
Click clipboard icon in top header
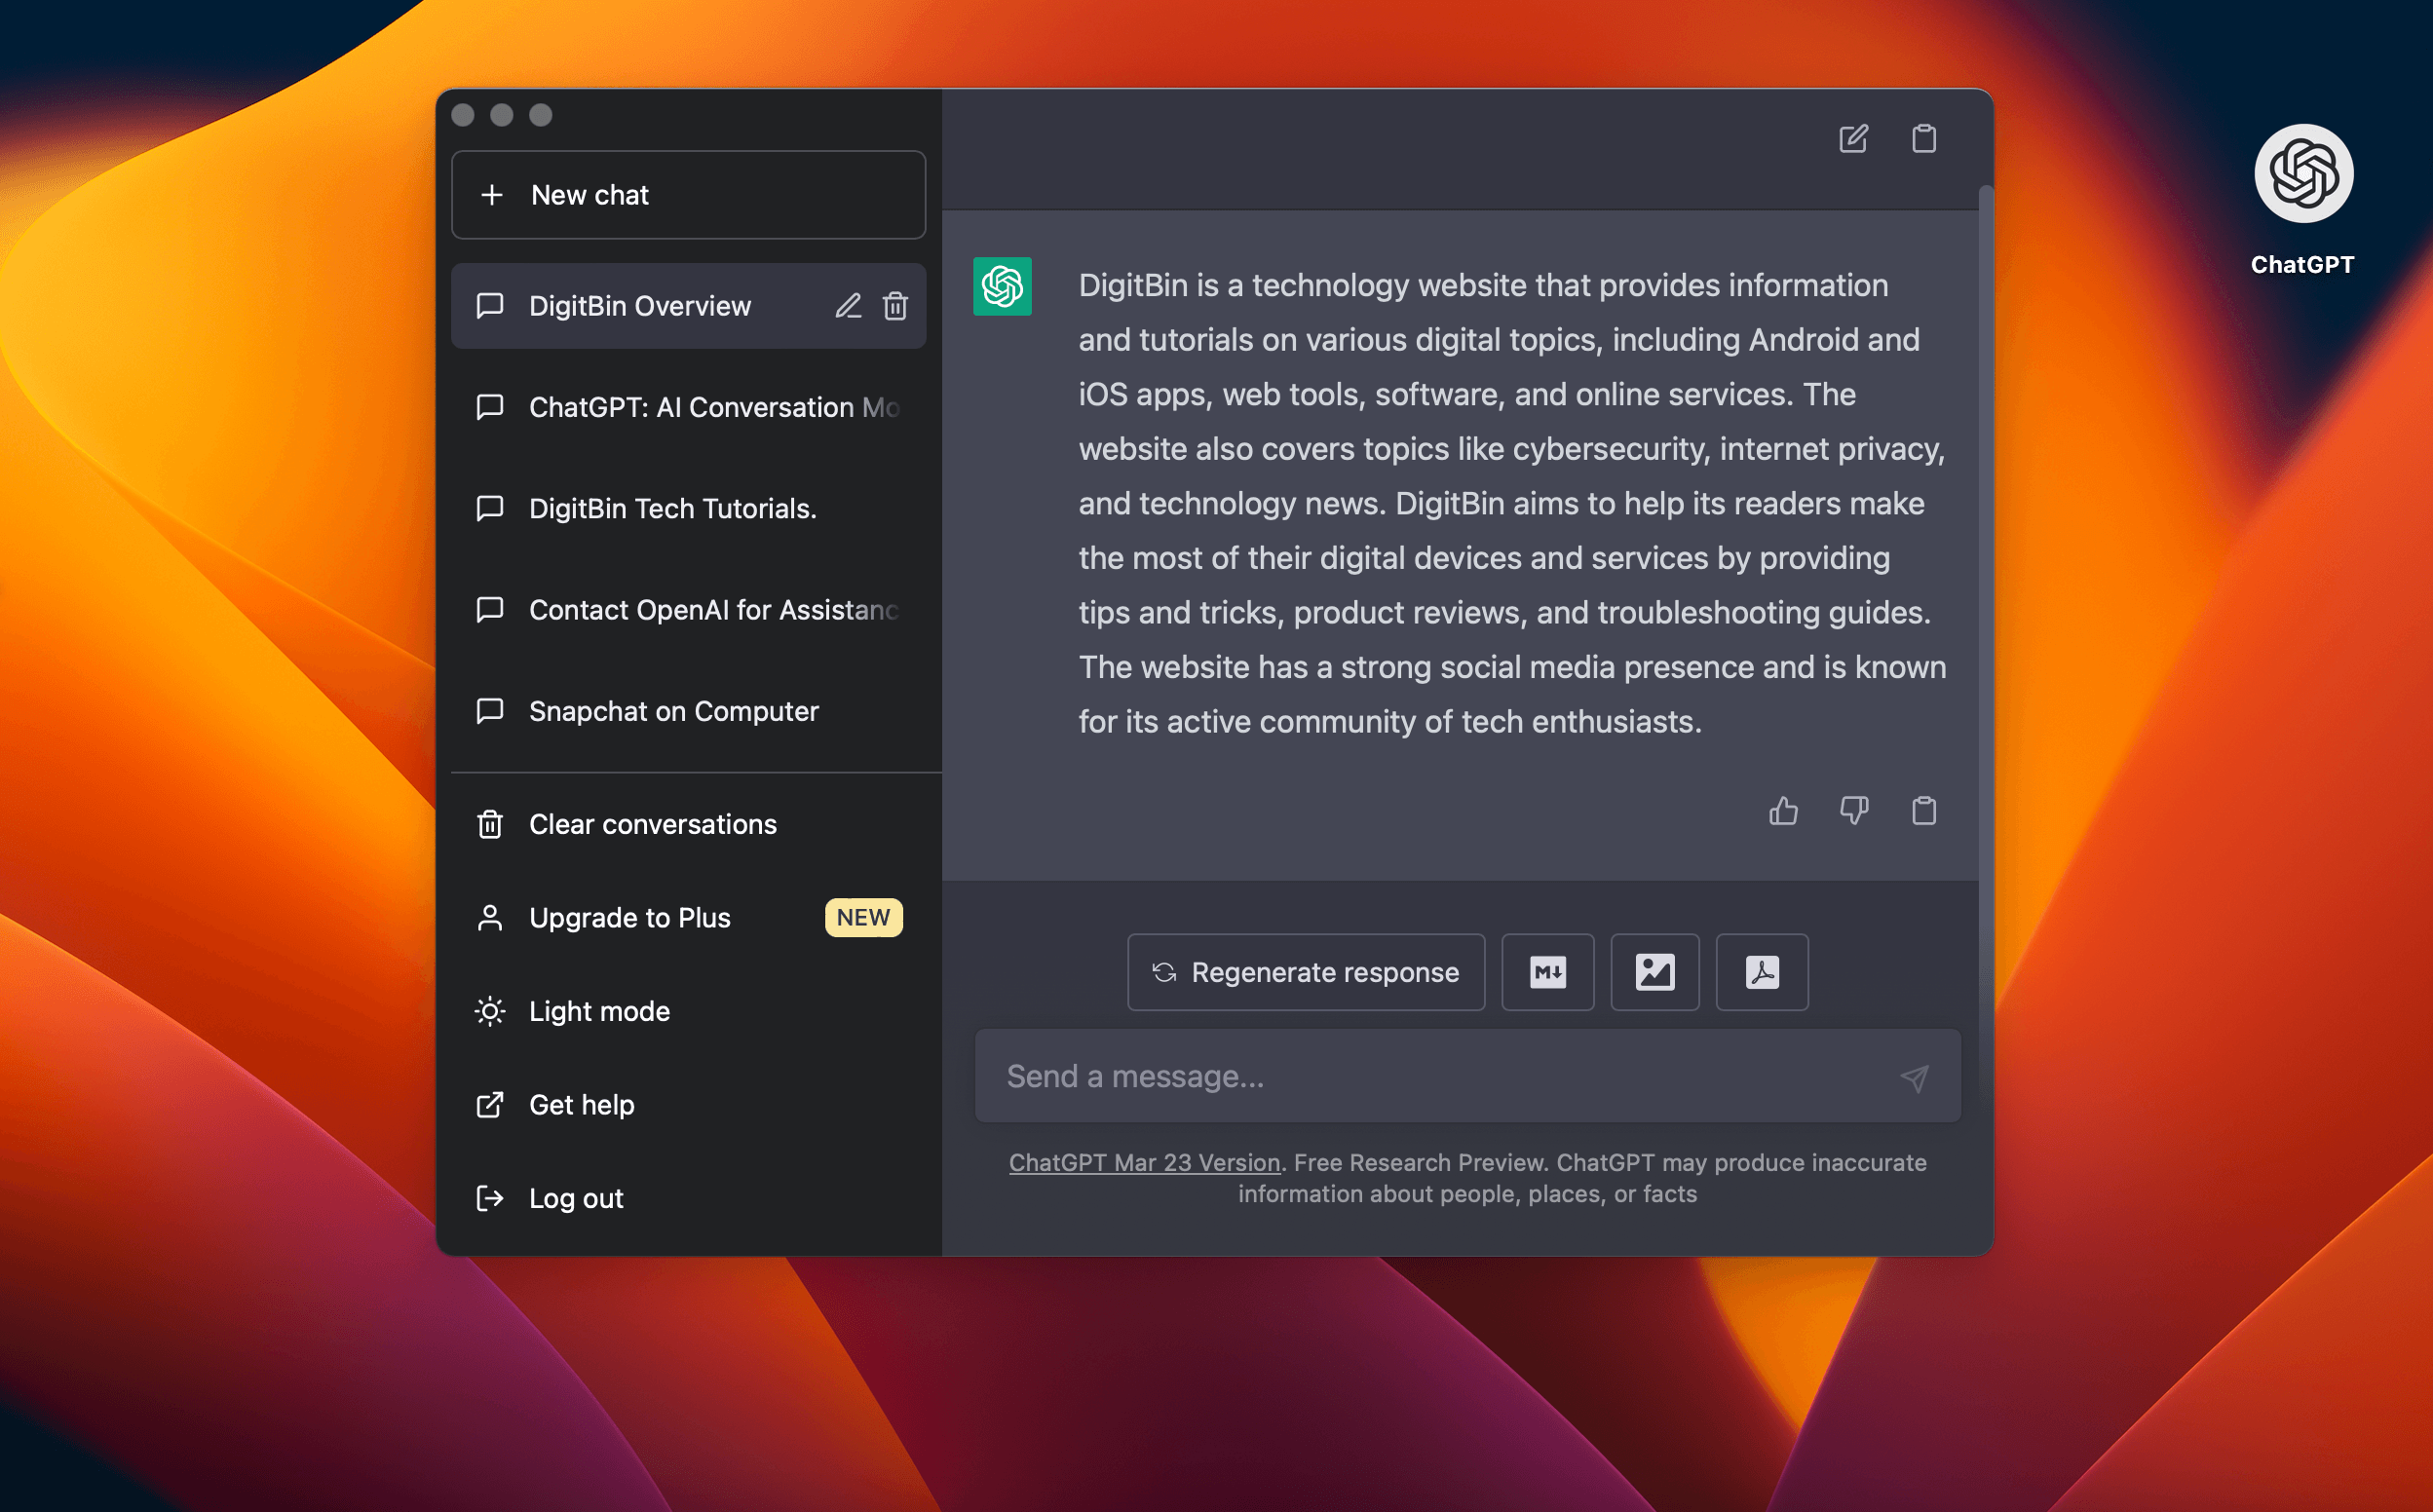pos(1924,138)
